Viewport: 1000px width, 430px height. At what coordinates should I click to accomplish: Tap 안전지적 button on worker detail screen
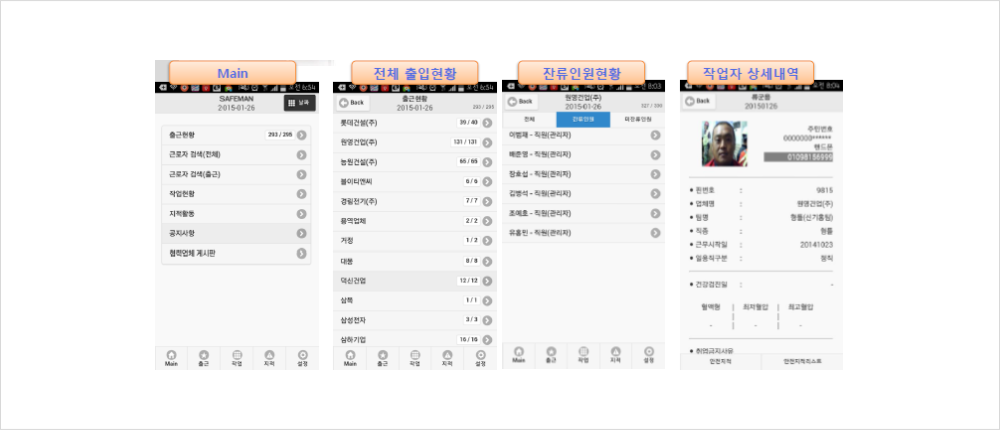(x=721, y=361)
